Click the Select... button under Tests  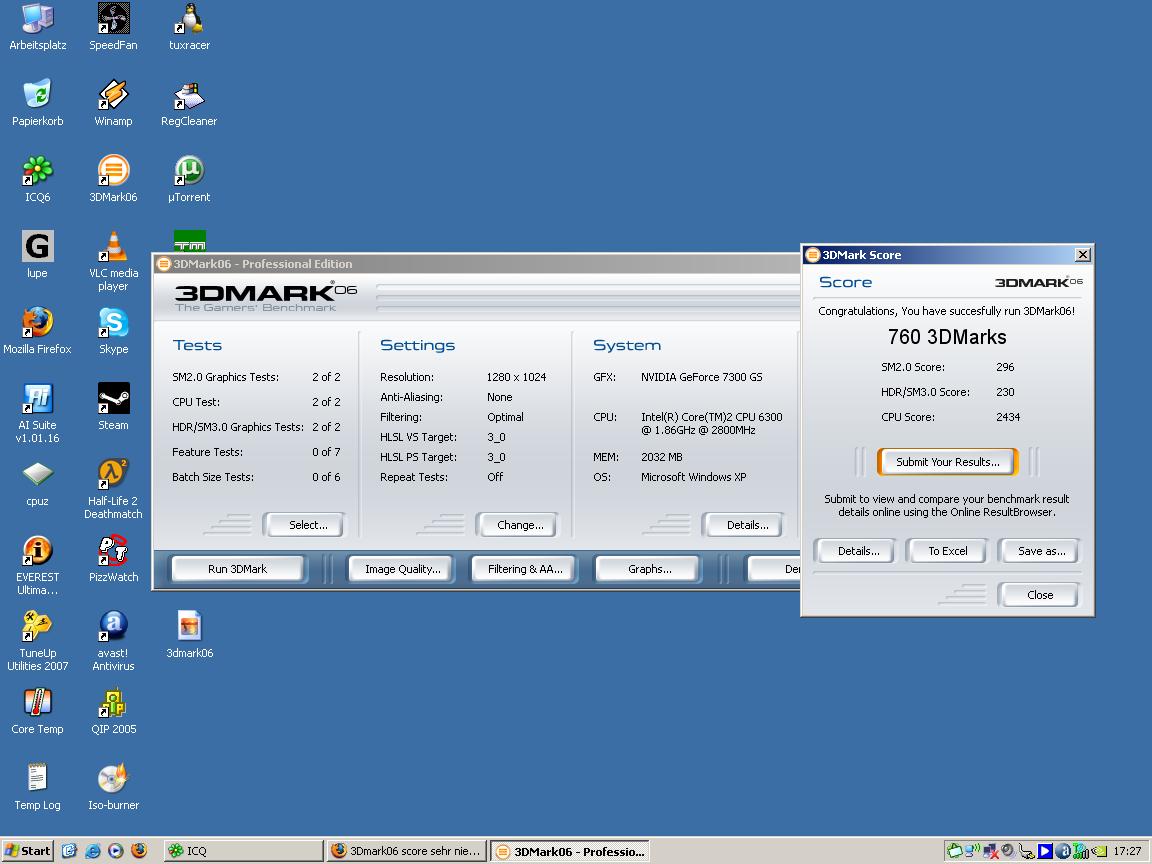coord(304,525)
